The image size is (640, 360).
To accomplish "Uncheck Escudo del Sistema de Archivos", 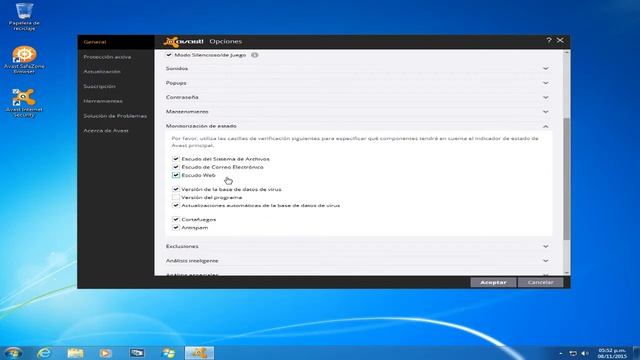I will point(176,159).
